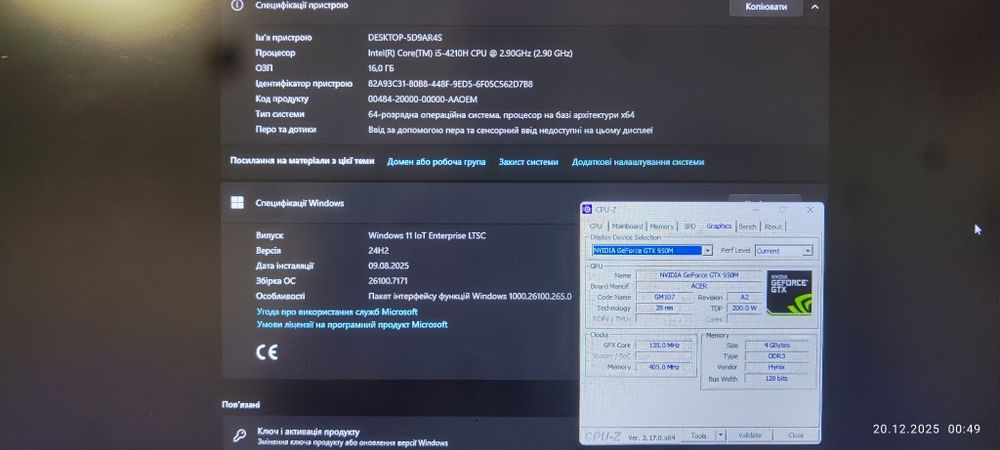Click the Memory Vendor value Hynix
The height and width of the screenshot is (450, 1000).
pyautogui.click(x=776, y=367)
